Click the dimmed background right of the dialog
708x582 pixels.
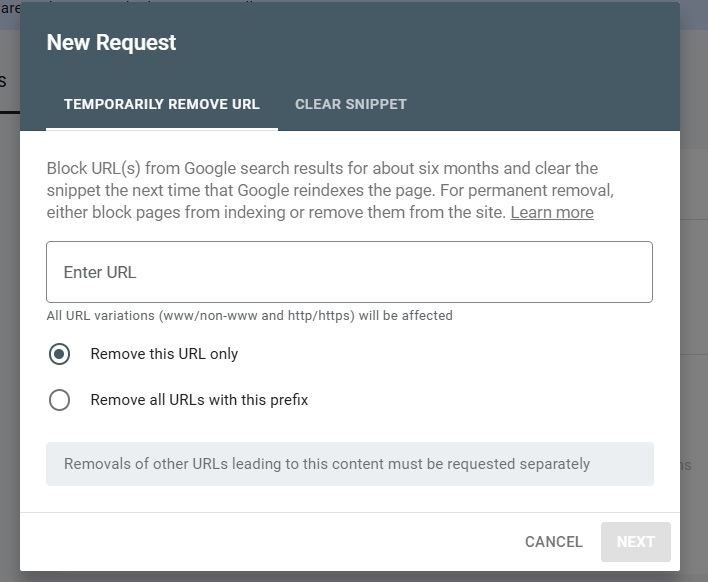click(x=694, y=300)
